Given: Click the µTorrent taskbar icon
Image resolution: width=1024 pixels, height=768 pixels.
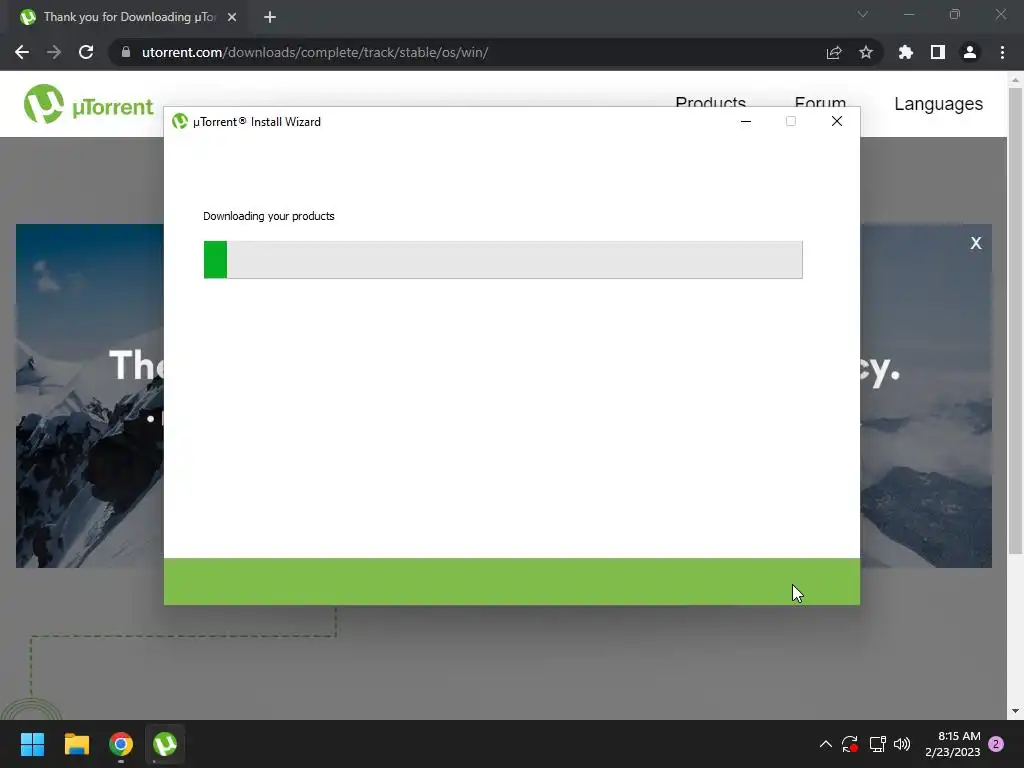Looking at the screenshot, I should [165, 744].
